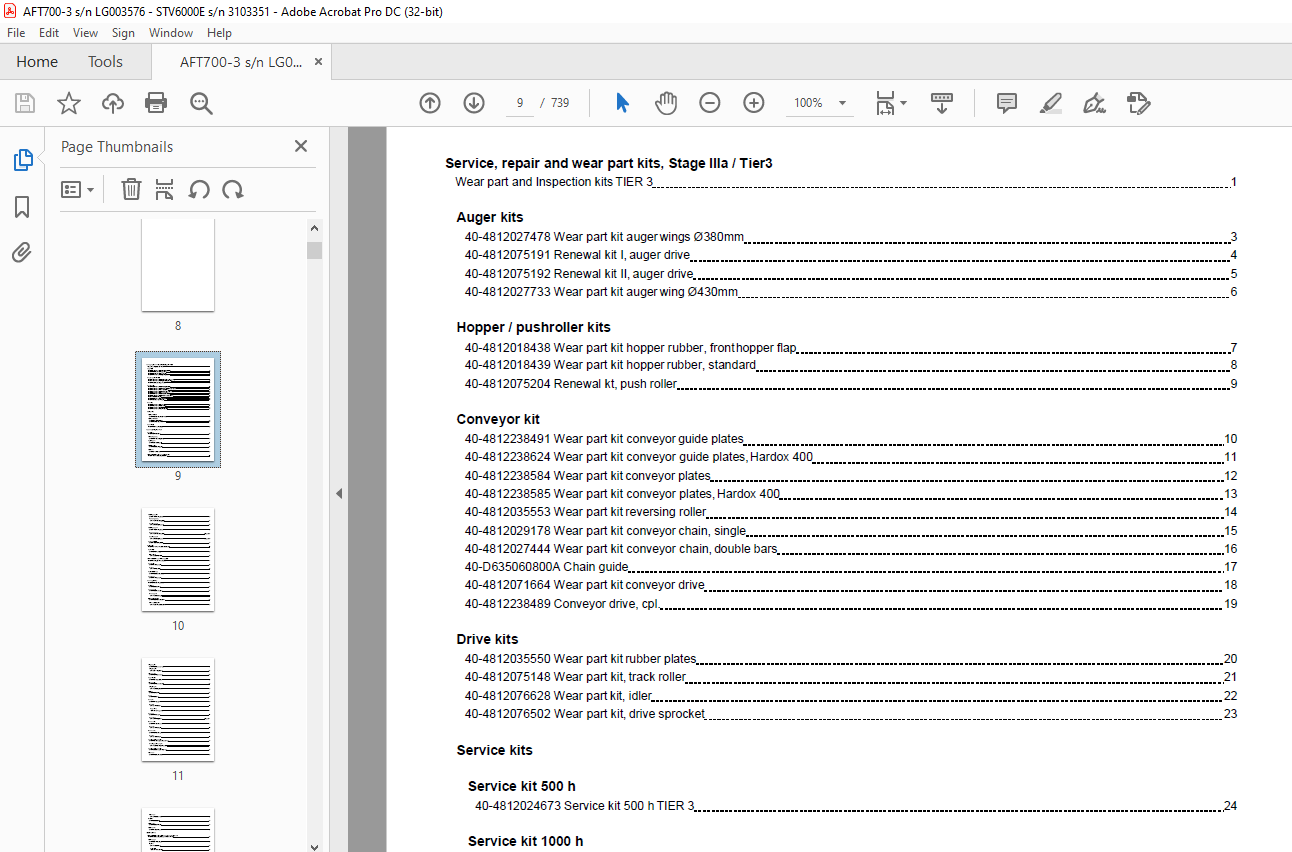Open 40-4812238624 guide plates Hardox 400 entry

(851, 457)
